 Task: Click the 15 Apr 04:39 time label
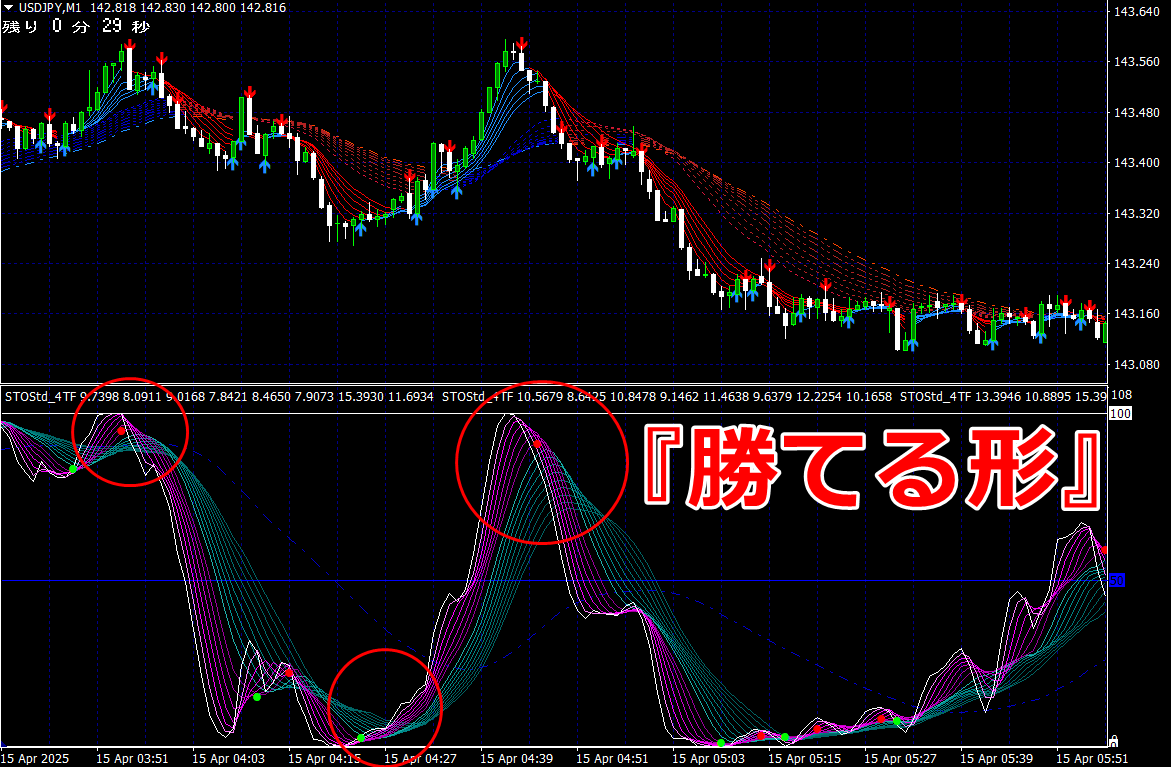[516, 759]
